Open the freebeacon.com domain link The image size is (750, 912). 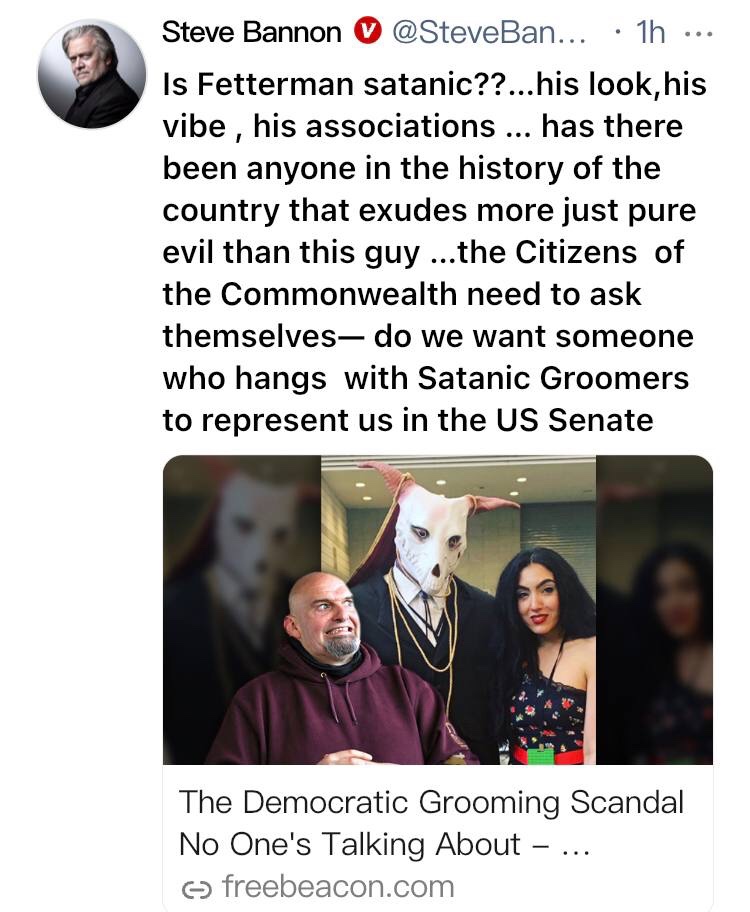click(338, 887)
